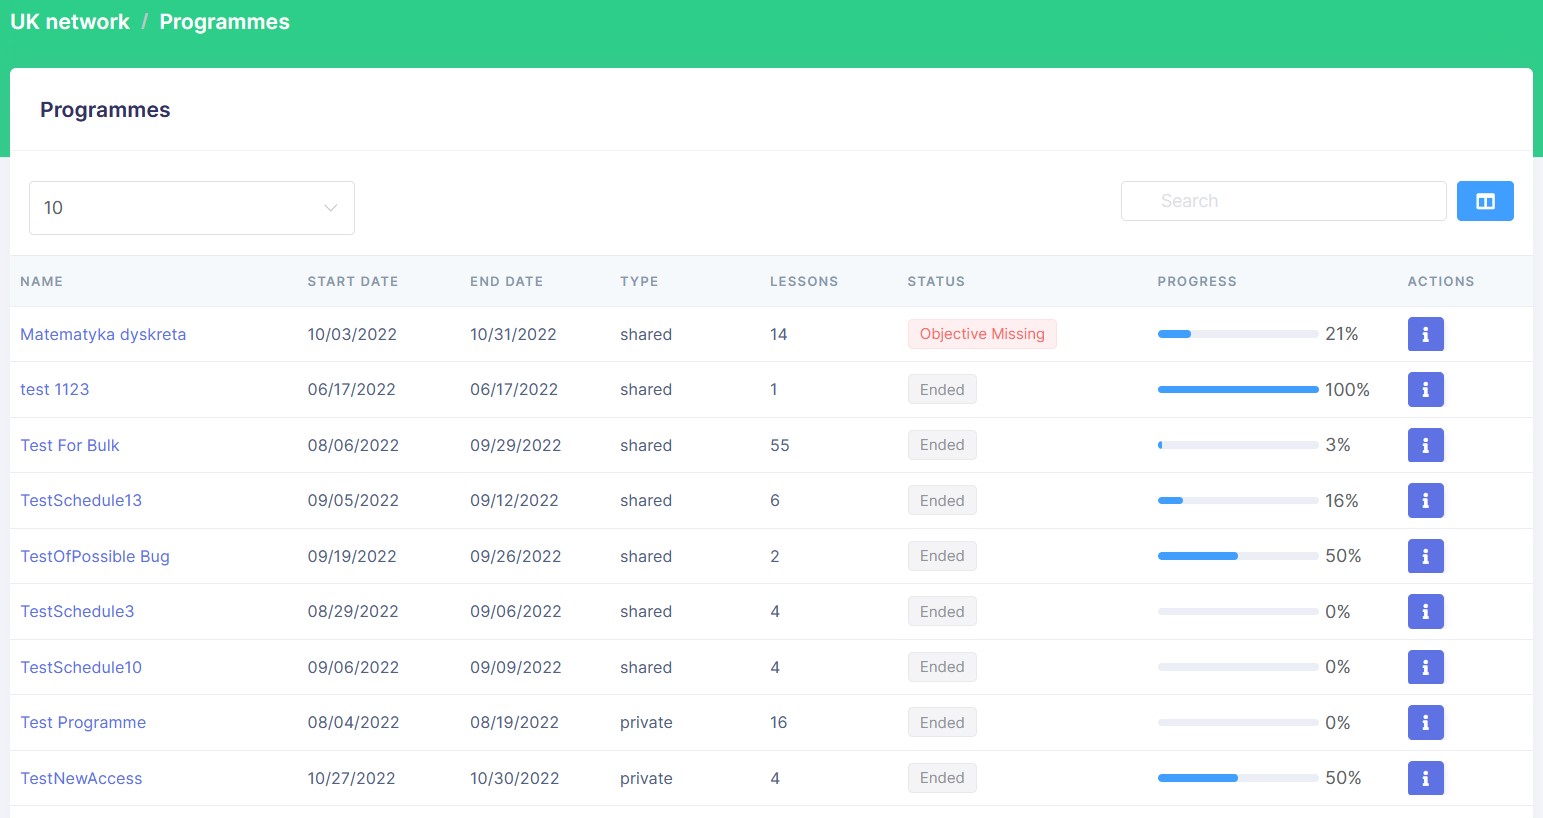Screen dimensions: 1543x818
Task: Toggle the column visibility button
Action: [1485, 201]
